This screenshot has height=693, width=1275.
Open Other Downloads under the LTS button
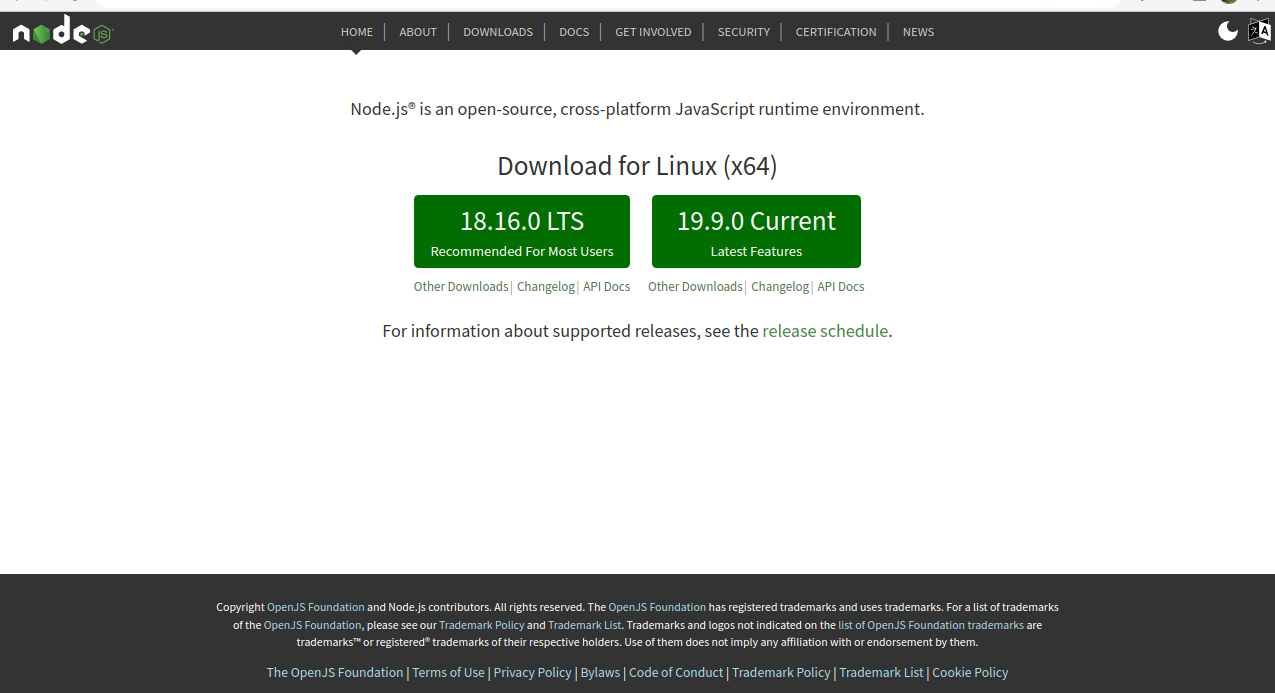(461, 287)
